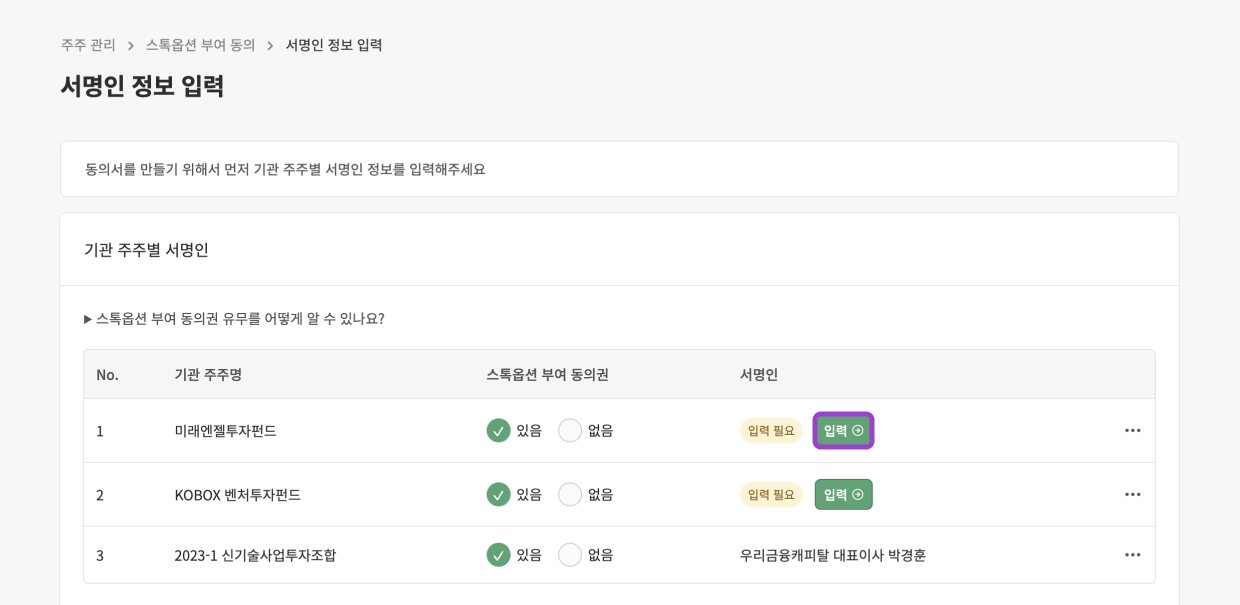The height and width of the screenshot is (605, 1240).
Task: Select 없음 radio for 2023-1 신기술사업투자조합
Action: tap(570, 555)
